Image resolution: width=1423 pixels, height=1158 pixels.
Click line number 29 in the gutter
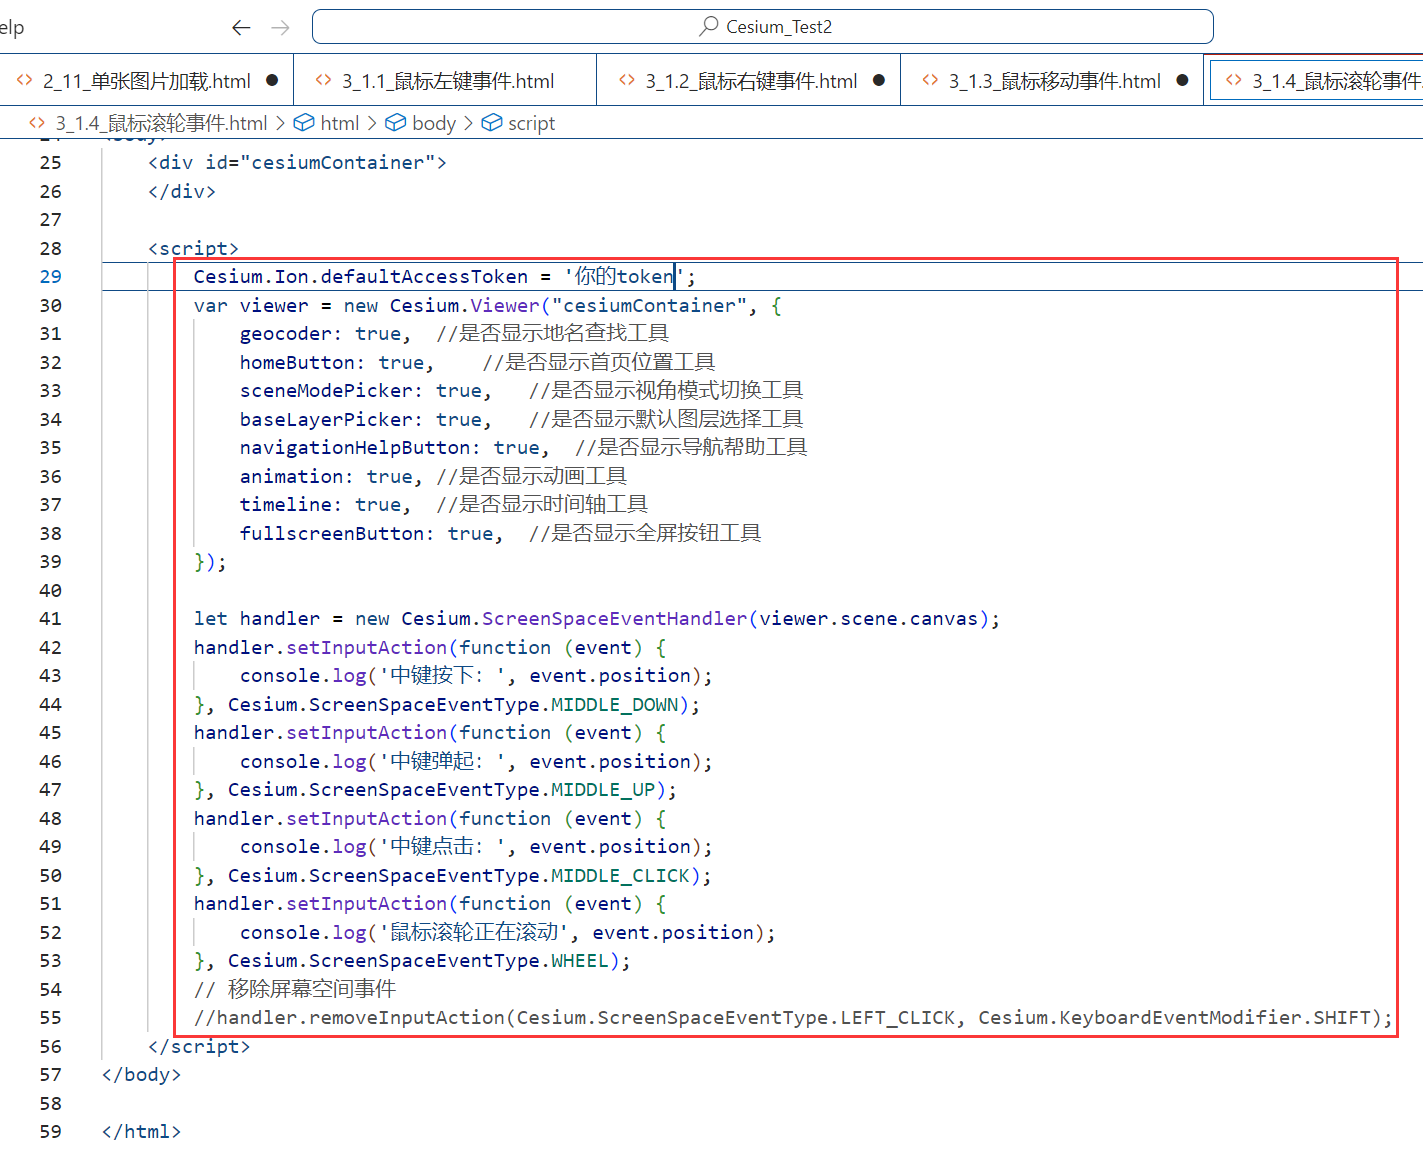click(x=50, y=277)
